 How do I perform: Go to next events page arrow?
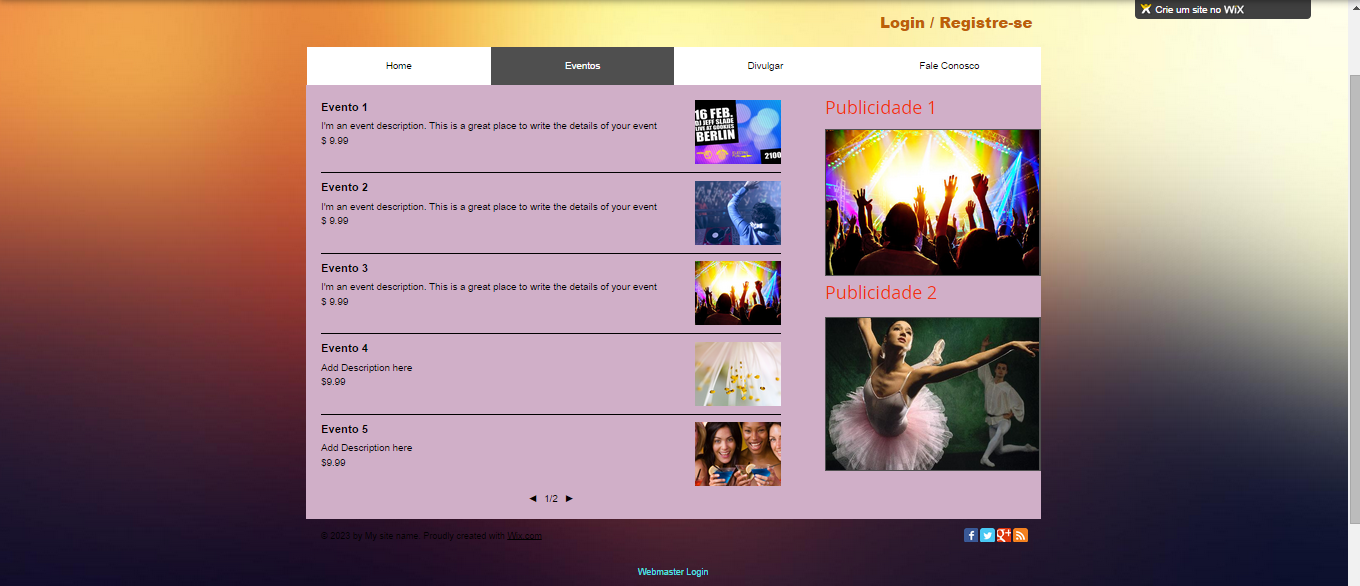pyautogui.click(x=569, y=498)
